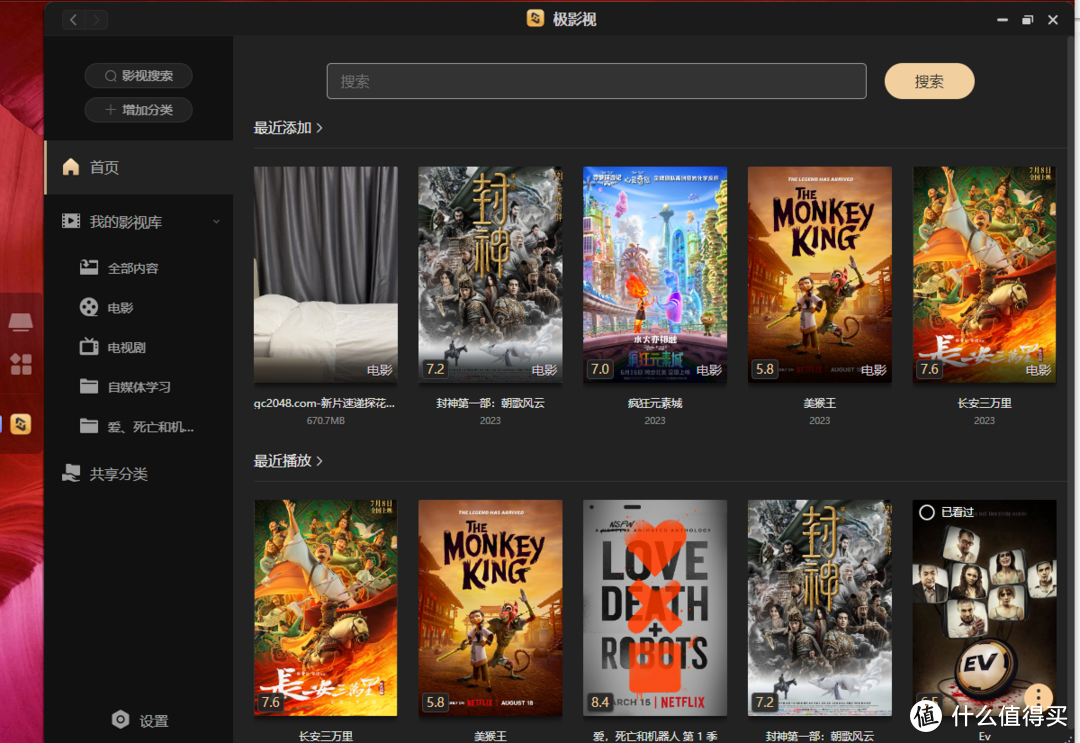Click the back navigation arrow in title bar
Image resolution: width=1080 pixels, height=743 pixels.
pos(74,20)
